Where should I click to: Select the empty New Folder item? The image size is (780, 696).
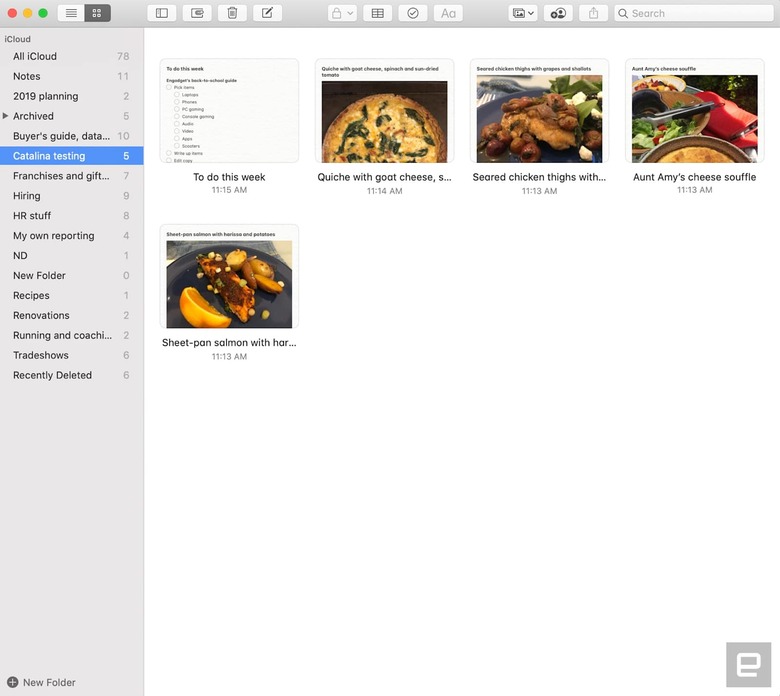[72, 275]
